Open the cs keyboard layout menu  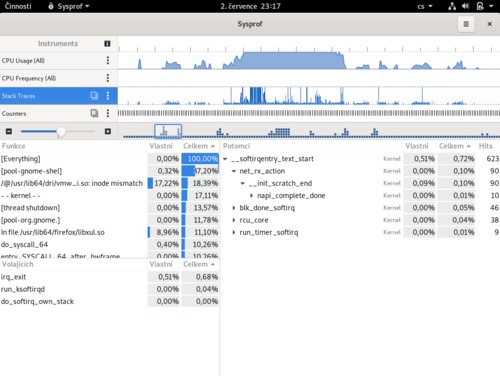pyautogui.click(x=425, y=6)
